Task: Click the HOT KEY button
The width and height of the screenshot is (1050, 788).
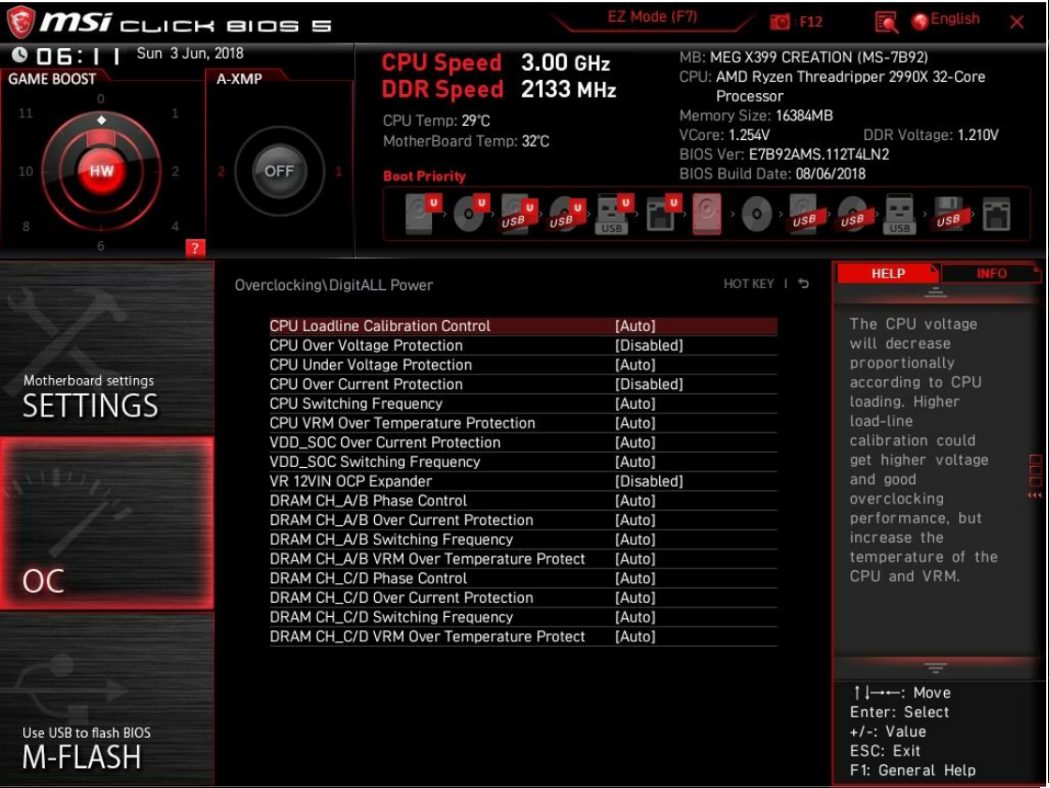Action: 748,284
